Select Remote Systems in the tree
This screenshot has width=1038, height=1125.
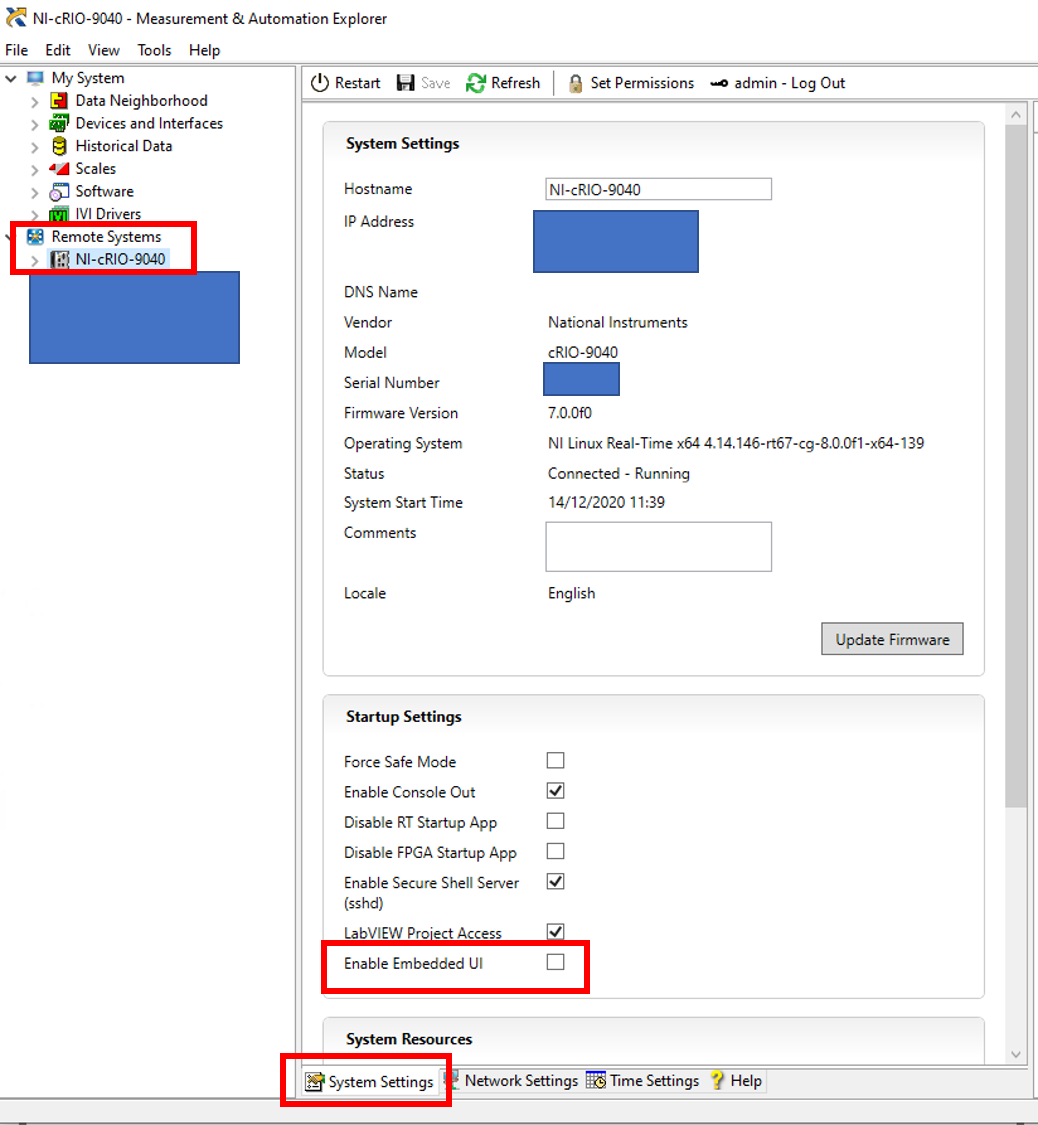[x=106, y=237]
